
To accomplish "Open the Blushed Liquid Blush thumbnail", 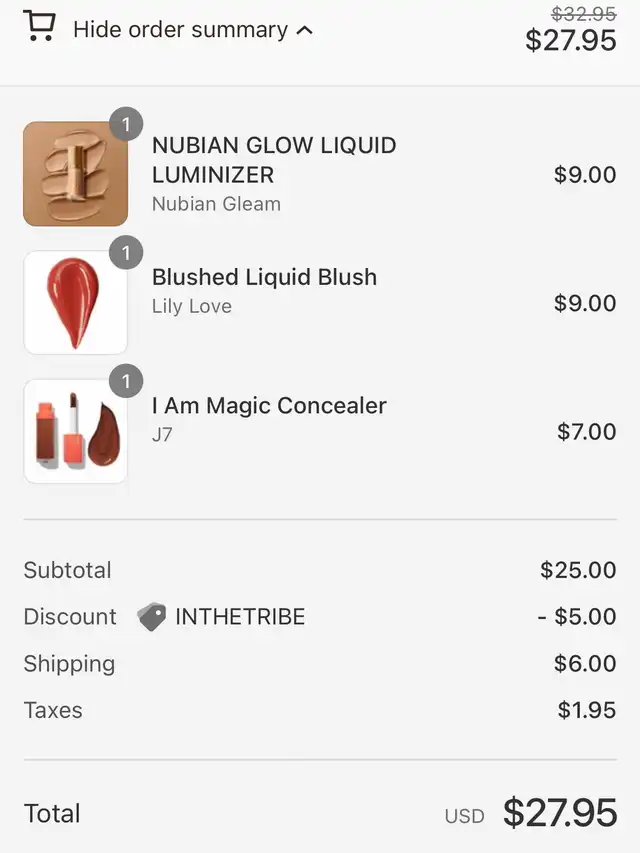I will click(75, 303).
